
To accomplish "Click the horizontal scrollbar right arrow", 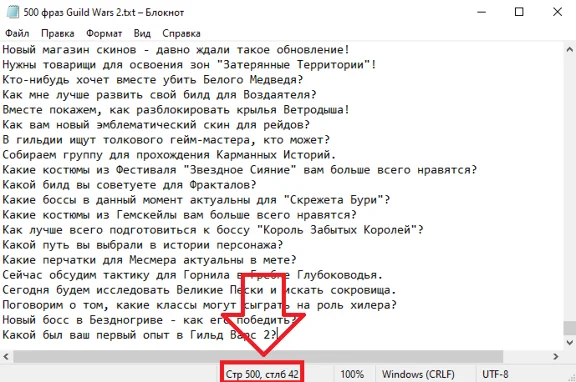I will coord(556,356).
